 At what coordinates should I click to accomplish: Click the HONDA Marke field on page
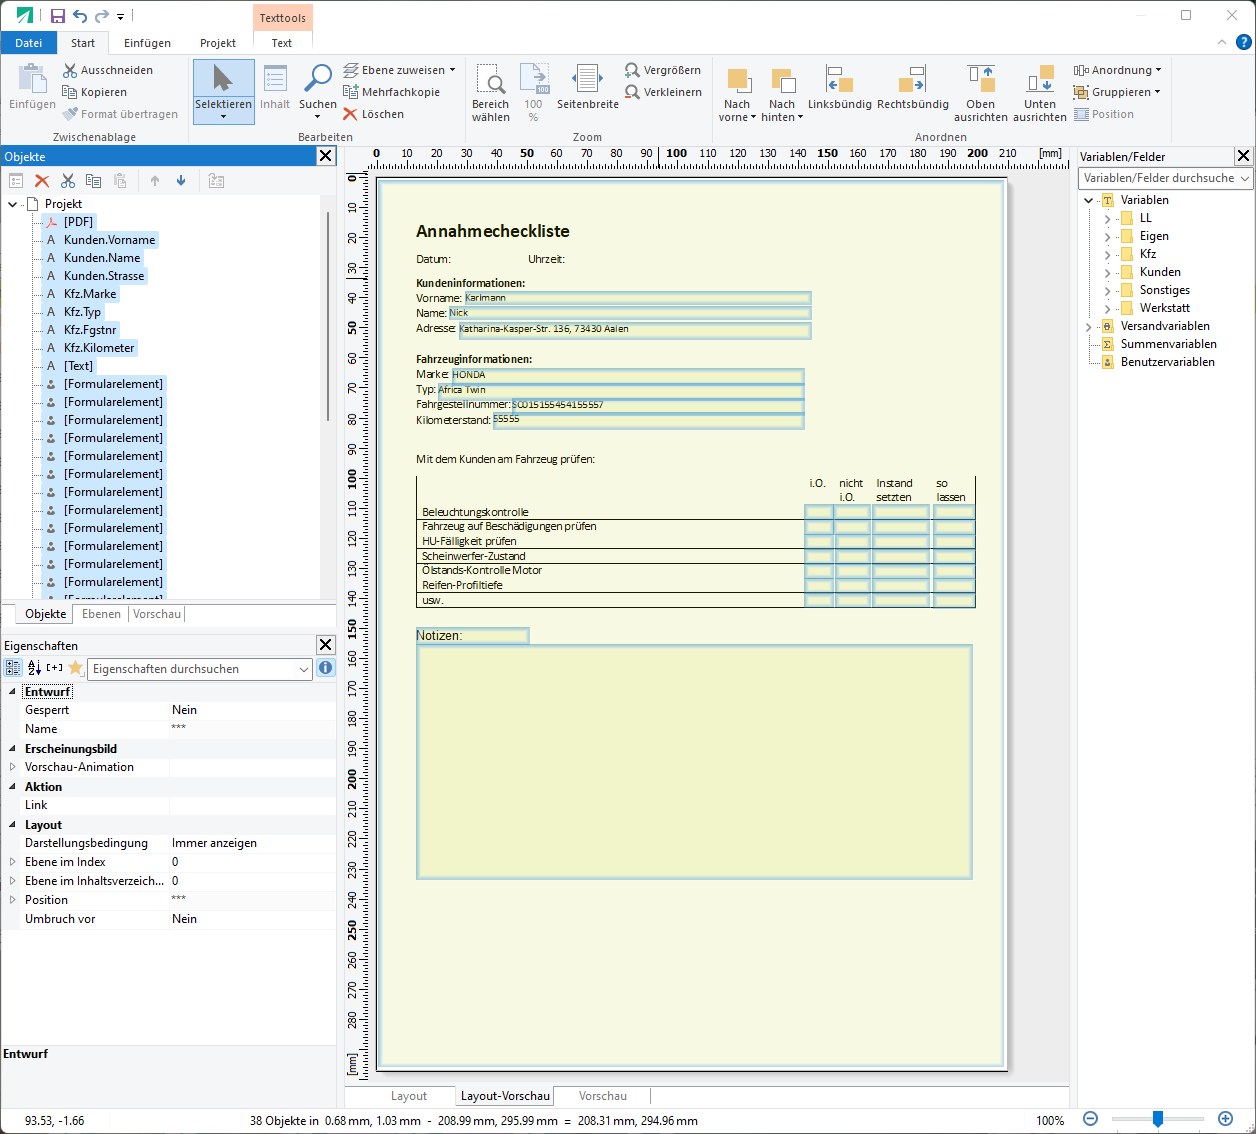[627, 375]
